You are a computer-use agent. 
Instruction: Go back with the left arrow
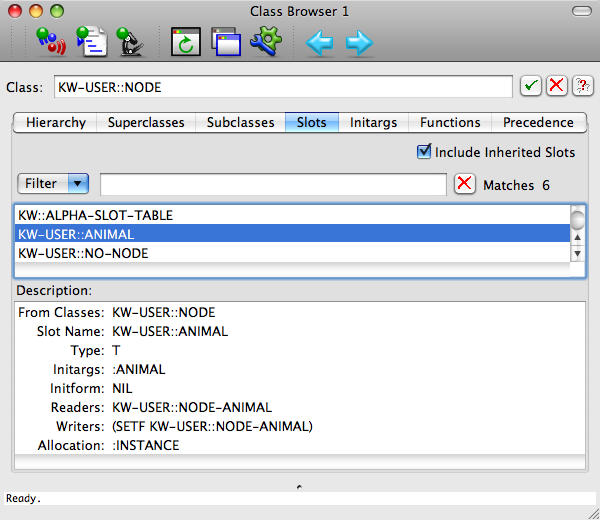(319, 42)
